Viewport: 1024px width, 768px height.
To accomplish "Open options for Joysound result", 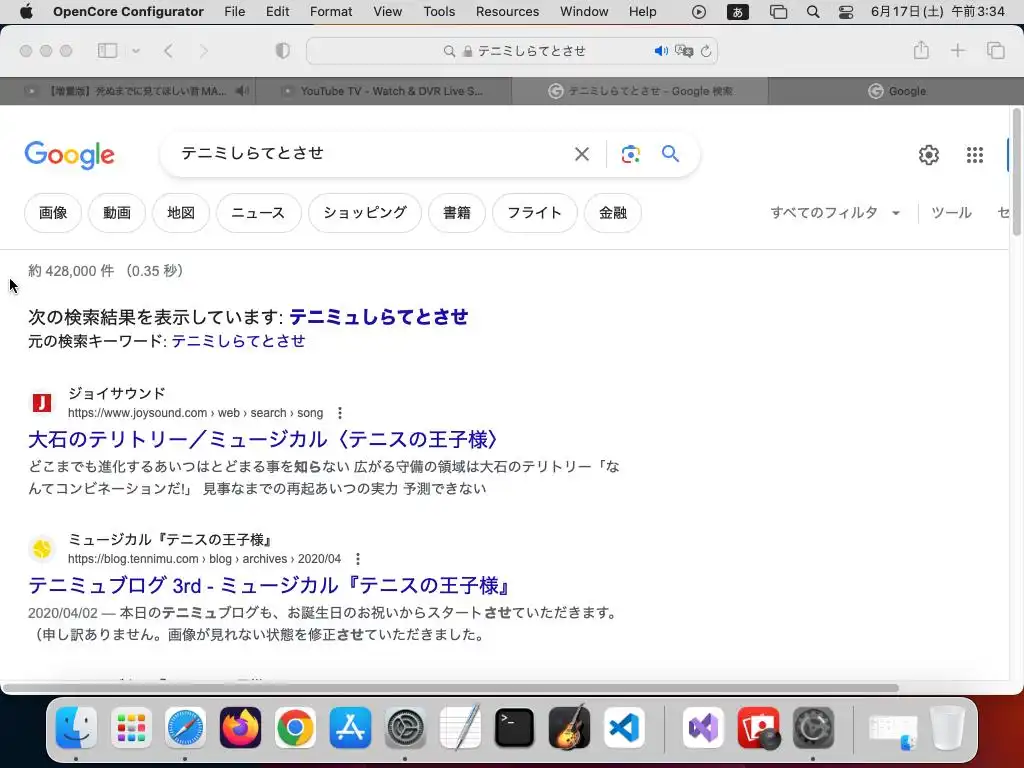I will click(x=340, y=413).
